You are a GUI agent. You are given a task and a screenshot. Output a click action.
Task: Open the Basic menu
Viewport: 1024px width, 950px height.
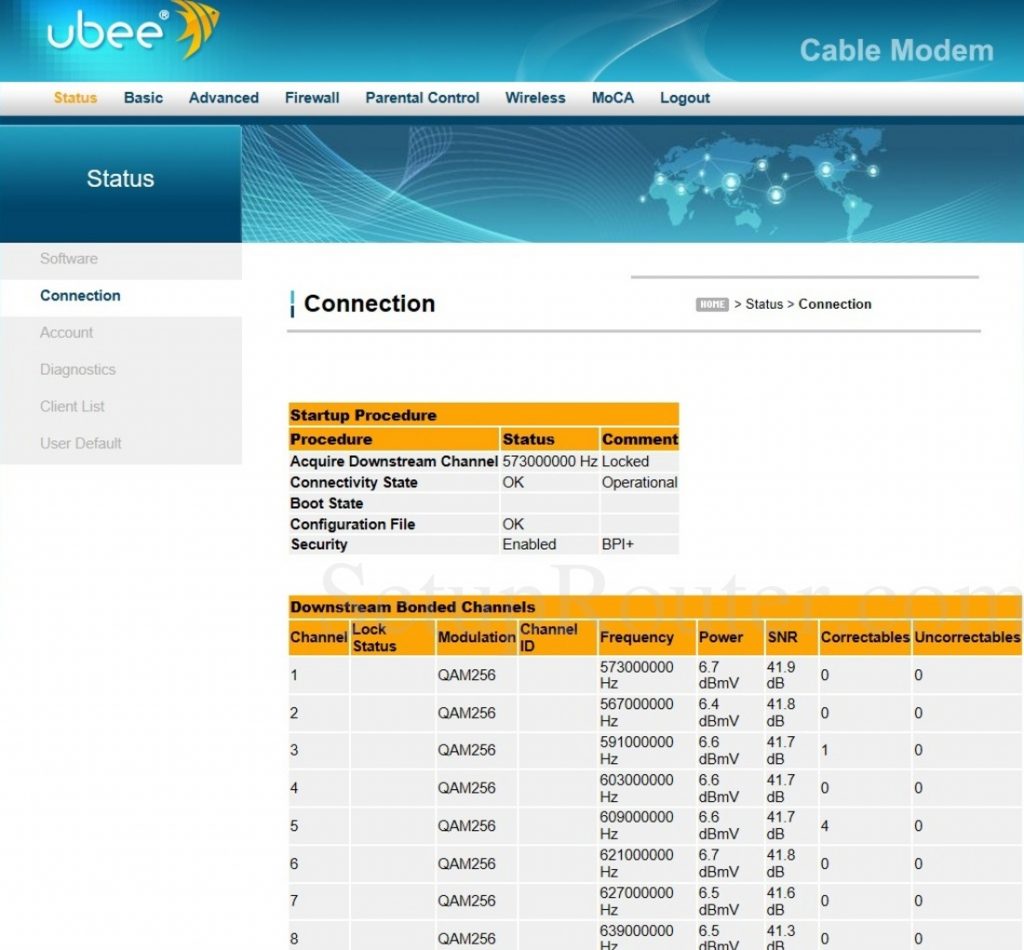point(142,97)
